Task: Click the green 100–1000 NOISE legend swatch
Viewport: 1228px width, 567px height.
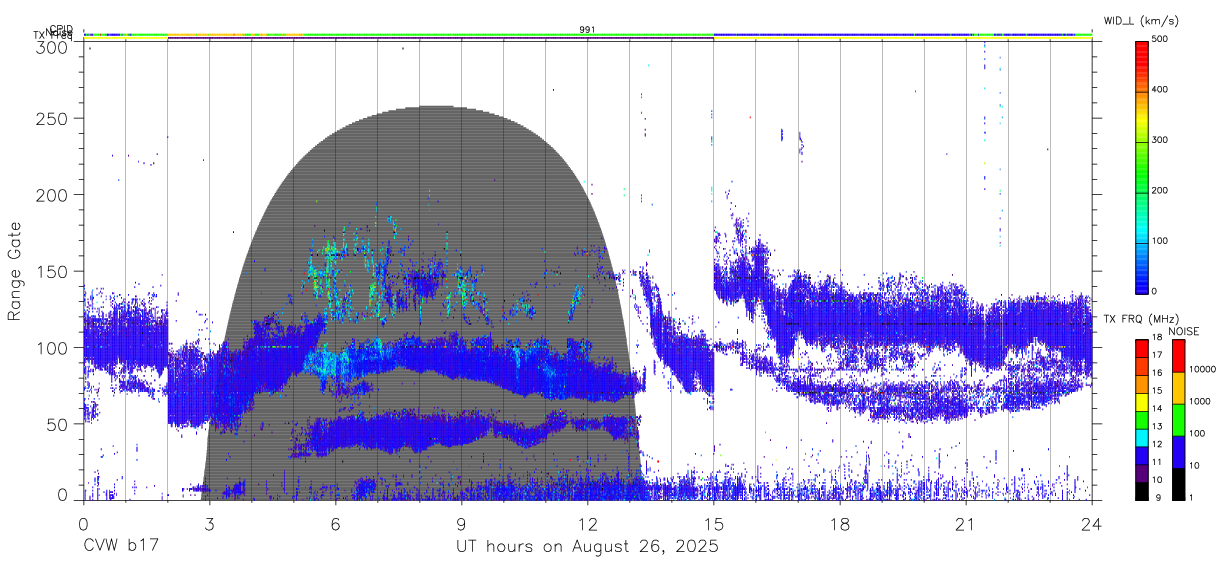Action: tap(1178, 419)
